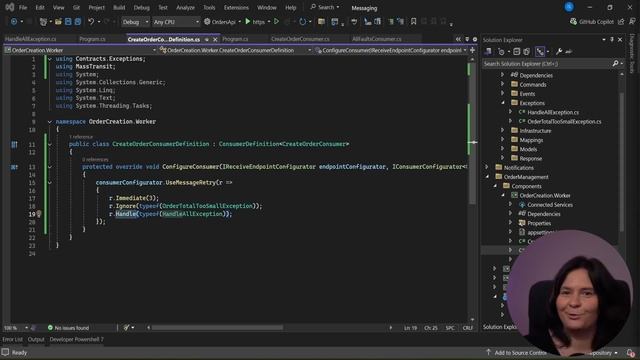Expand the Events folder
The height and width of the screenshot is (360, 640).
pyautogui.click(x=503, y=94)
